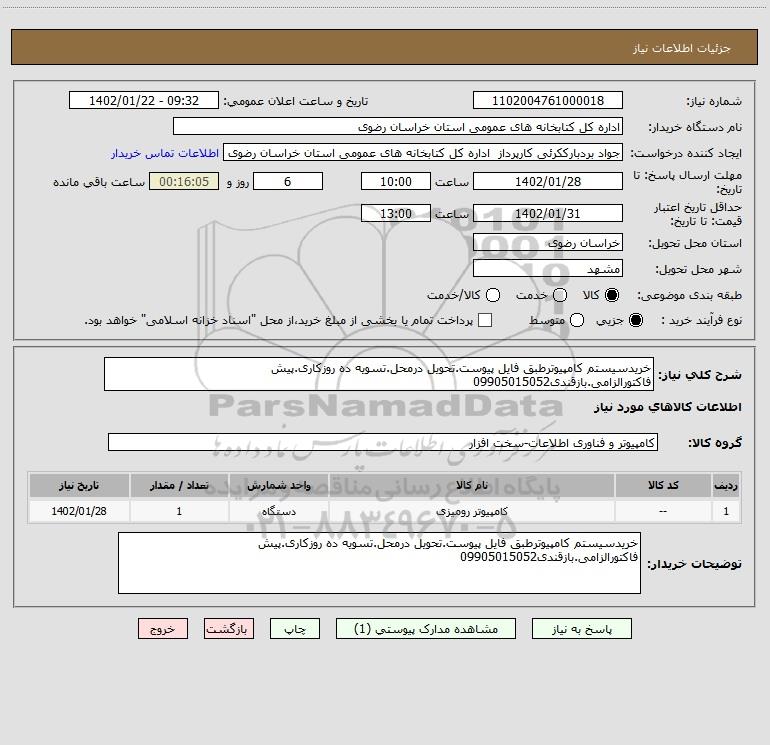Click the delivery province field خراسان رضوی
770x745 pixels.
click(x=548, y=243)
